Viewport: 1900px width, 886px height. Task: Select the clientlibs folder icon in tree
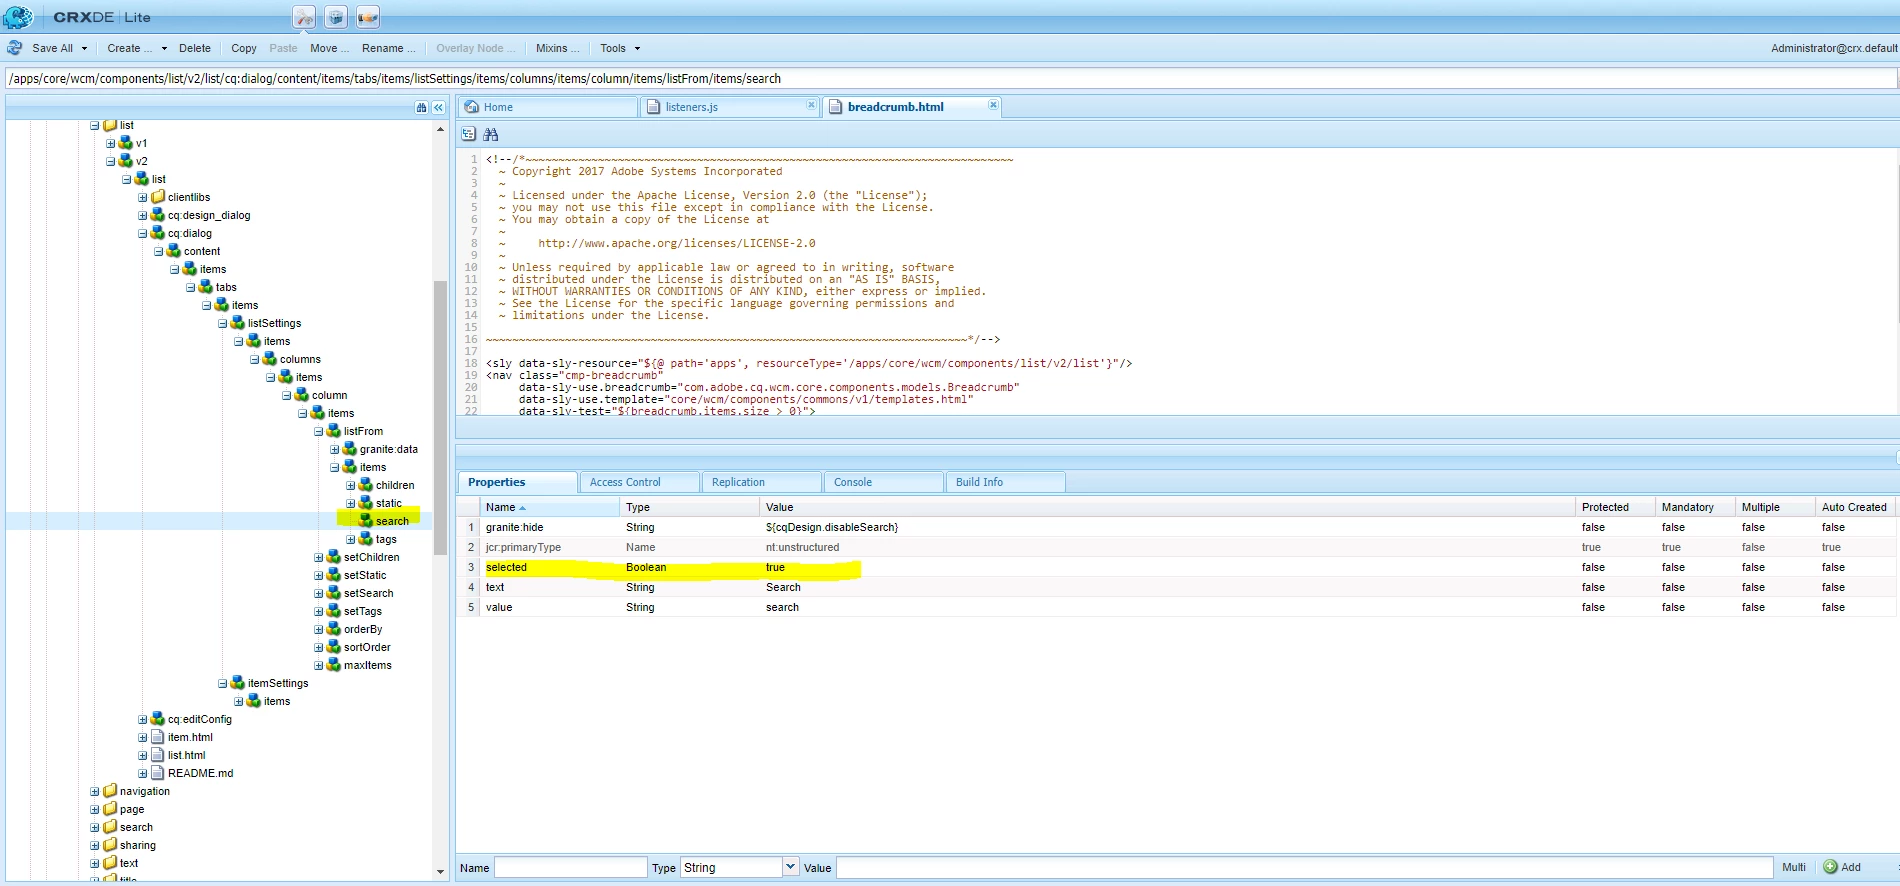[x=158, y=197]
